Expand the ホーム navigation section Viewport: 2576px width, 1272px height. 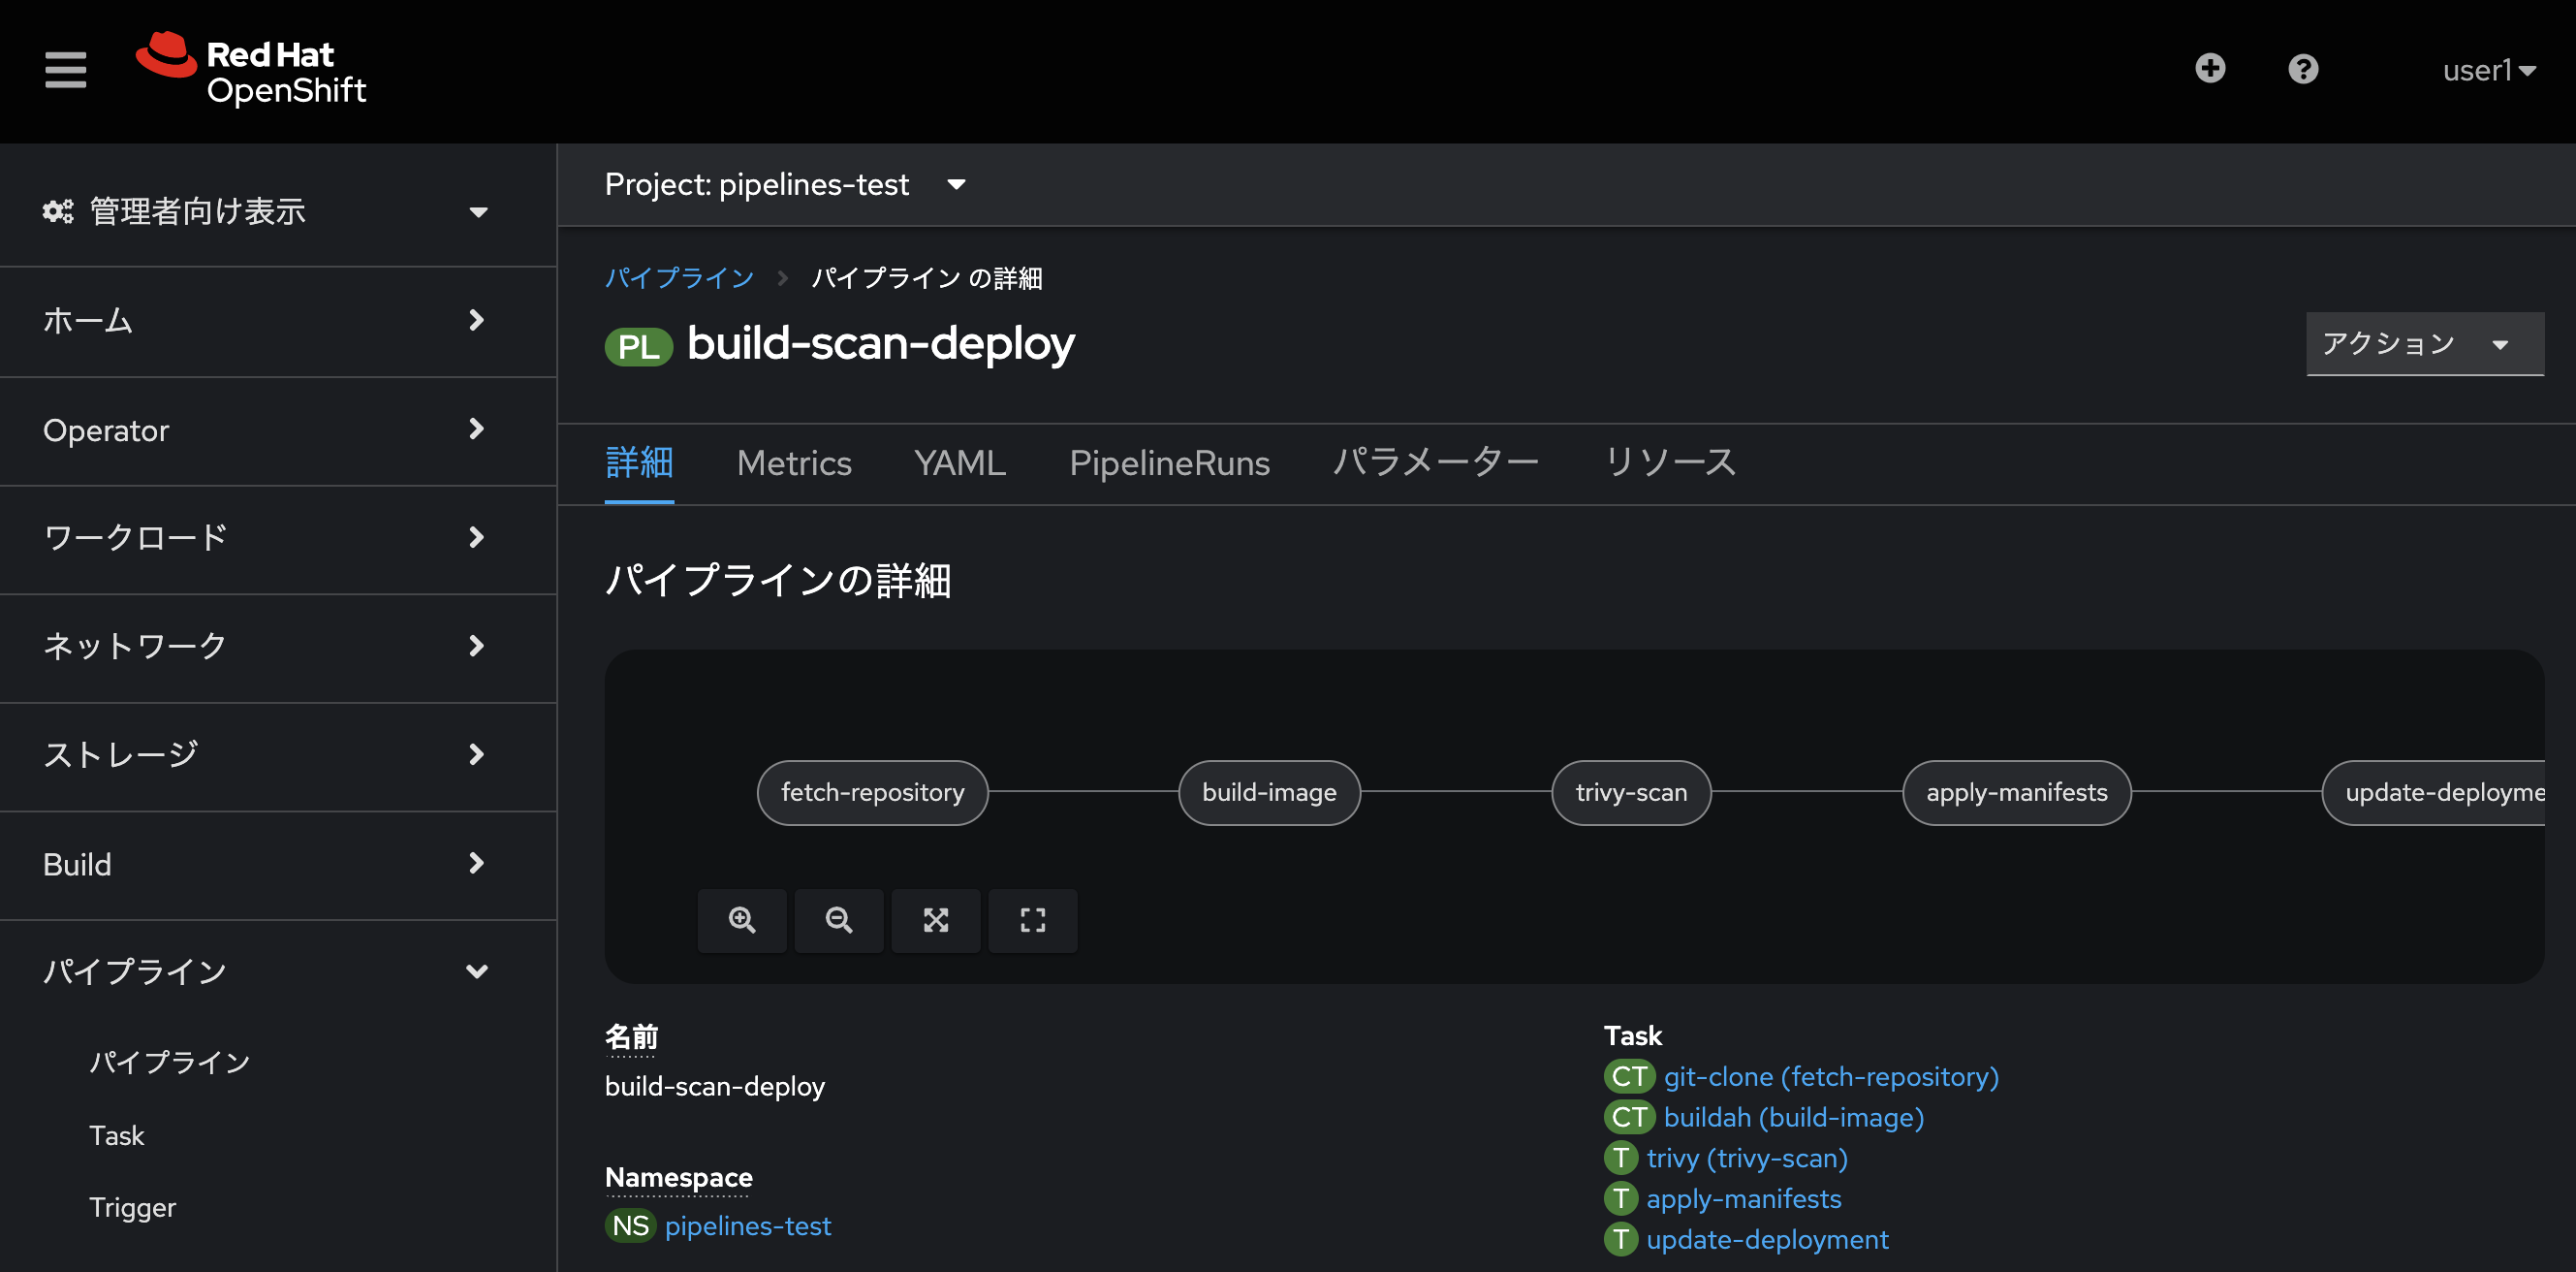tap(278, 321)
